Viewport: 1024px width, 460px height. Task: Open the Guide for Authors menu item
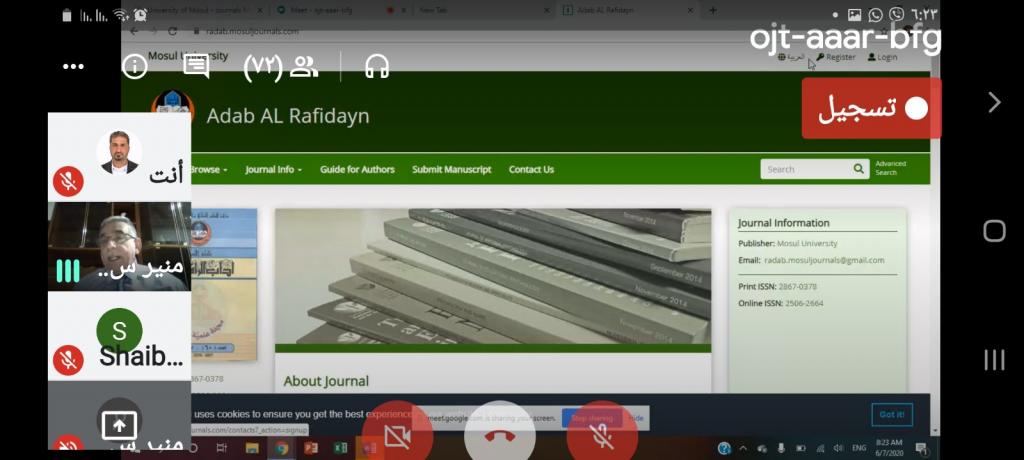[357, 170]
